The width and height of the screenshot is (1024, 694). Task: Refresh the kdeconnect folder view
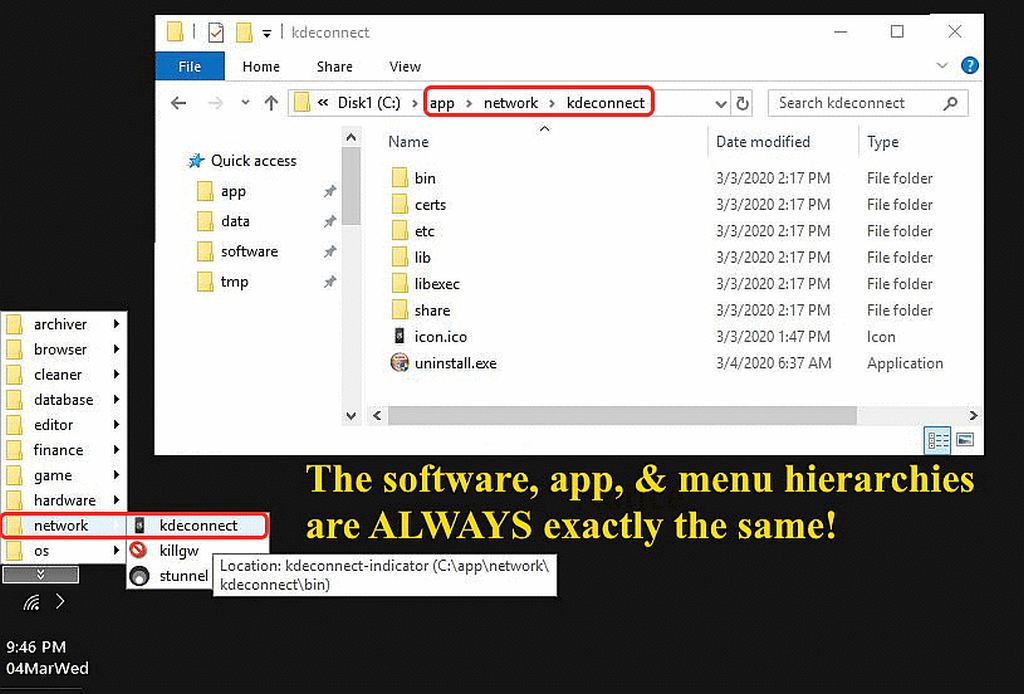point(743,103)
